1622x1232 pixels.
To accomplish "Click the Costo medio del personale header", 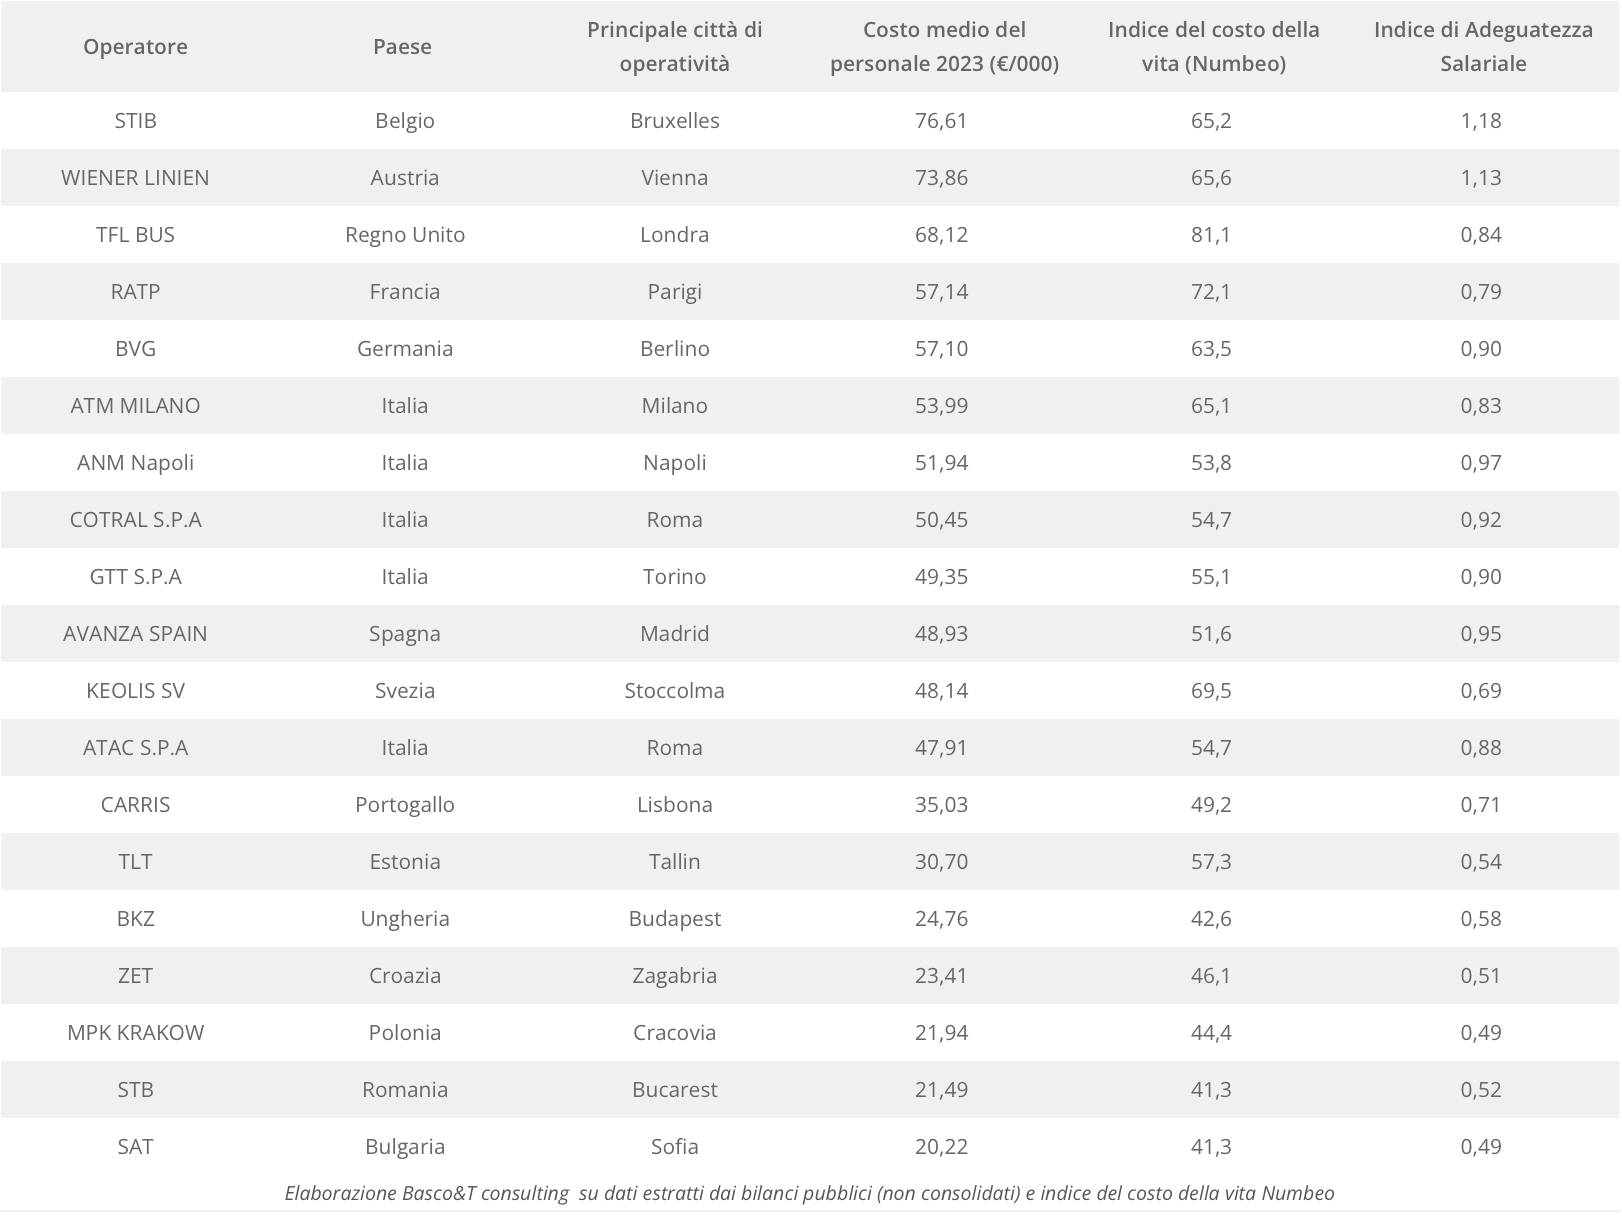I will [943, 47].
